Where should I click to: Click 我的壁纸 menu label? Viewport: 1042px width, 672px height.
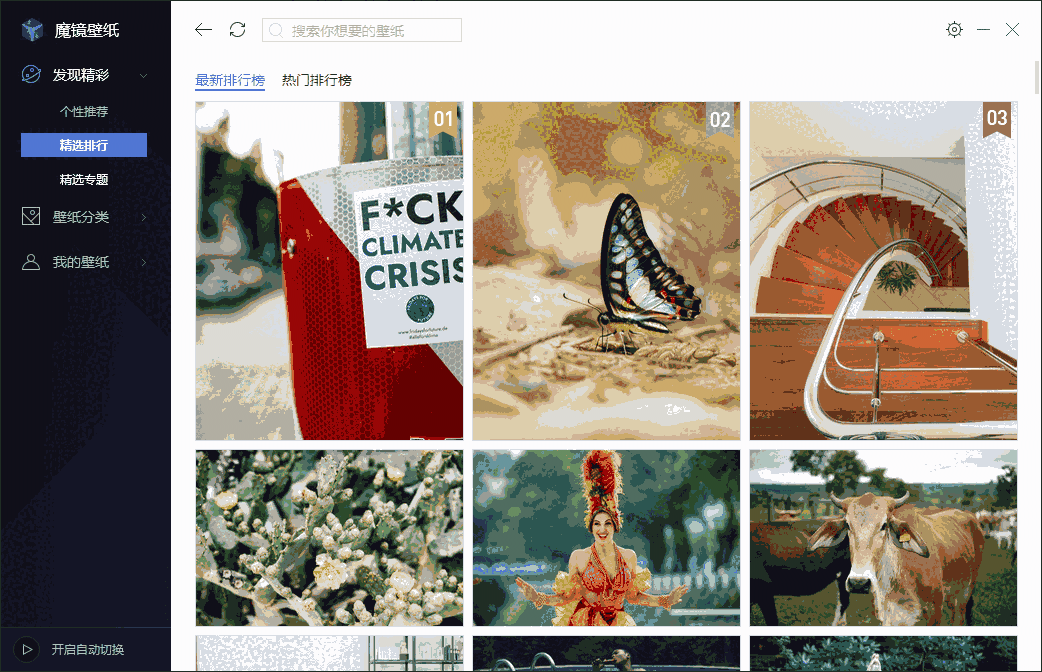(x=81, y=262)
